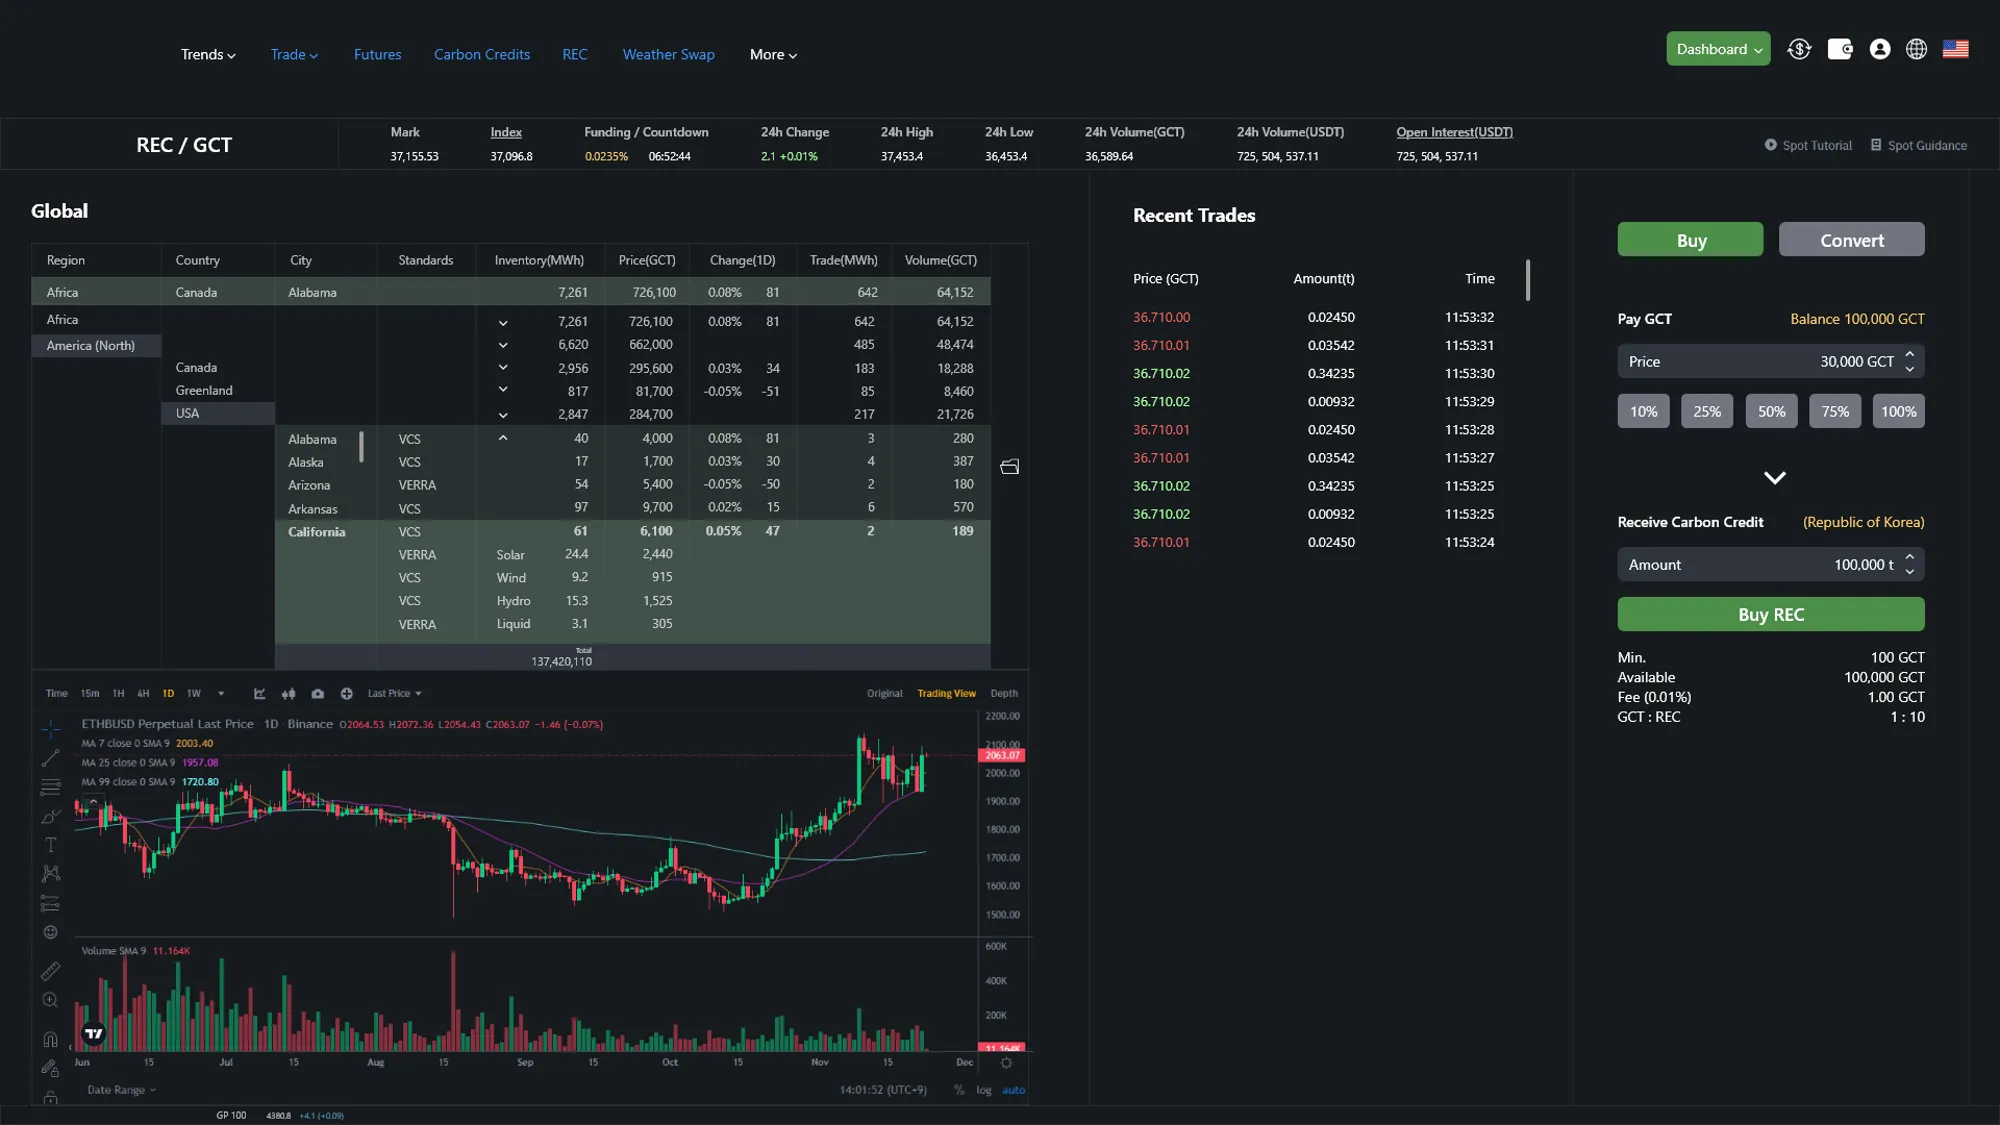The width and height of the screenshot is (2000, 1125).
Task: Open the Carbon Credits menu item
Action: tap(481, 55)
